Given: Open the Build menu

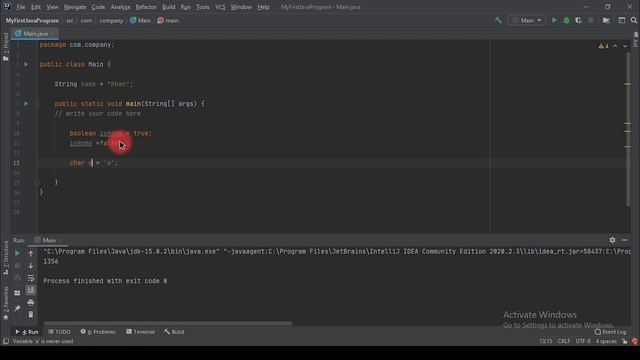Looking at the screenshot, I should [169, 7].
